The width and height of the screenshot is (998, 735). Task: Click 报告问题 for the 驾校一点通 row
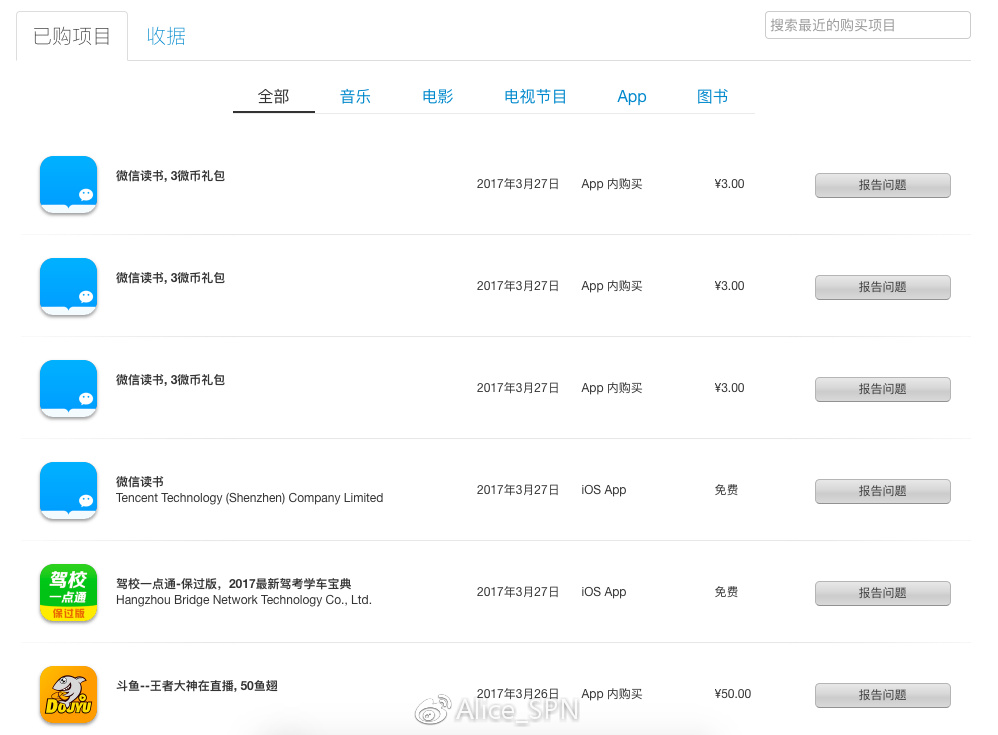882,593
